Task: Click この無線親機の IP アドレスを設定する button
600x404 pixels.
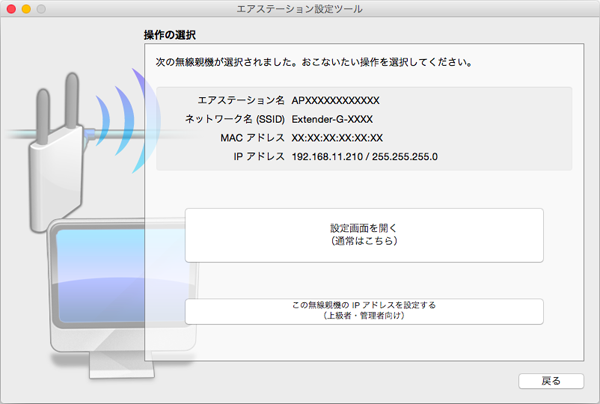Action: [364, 310]
